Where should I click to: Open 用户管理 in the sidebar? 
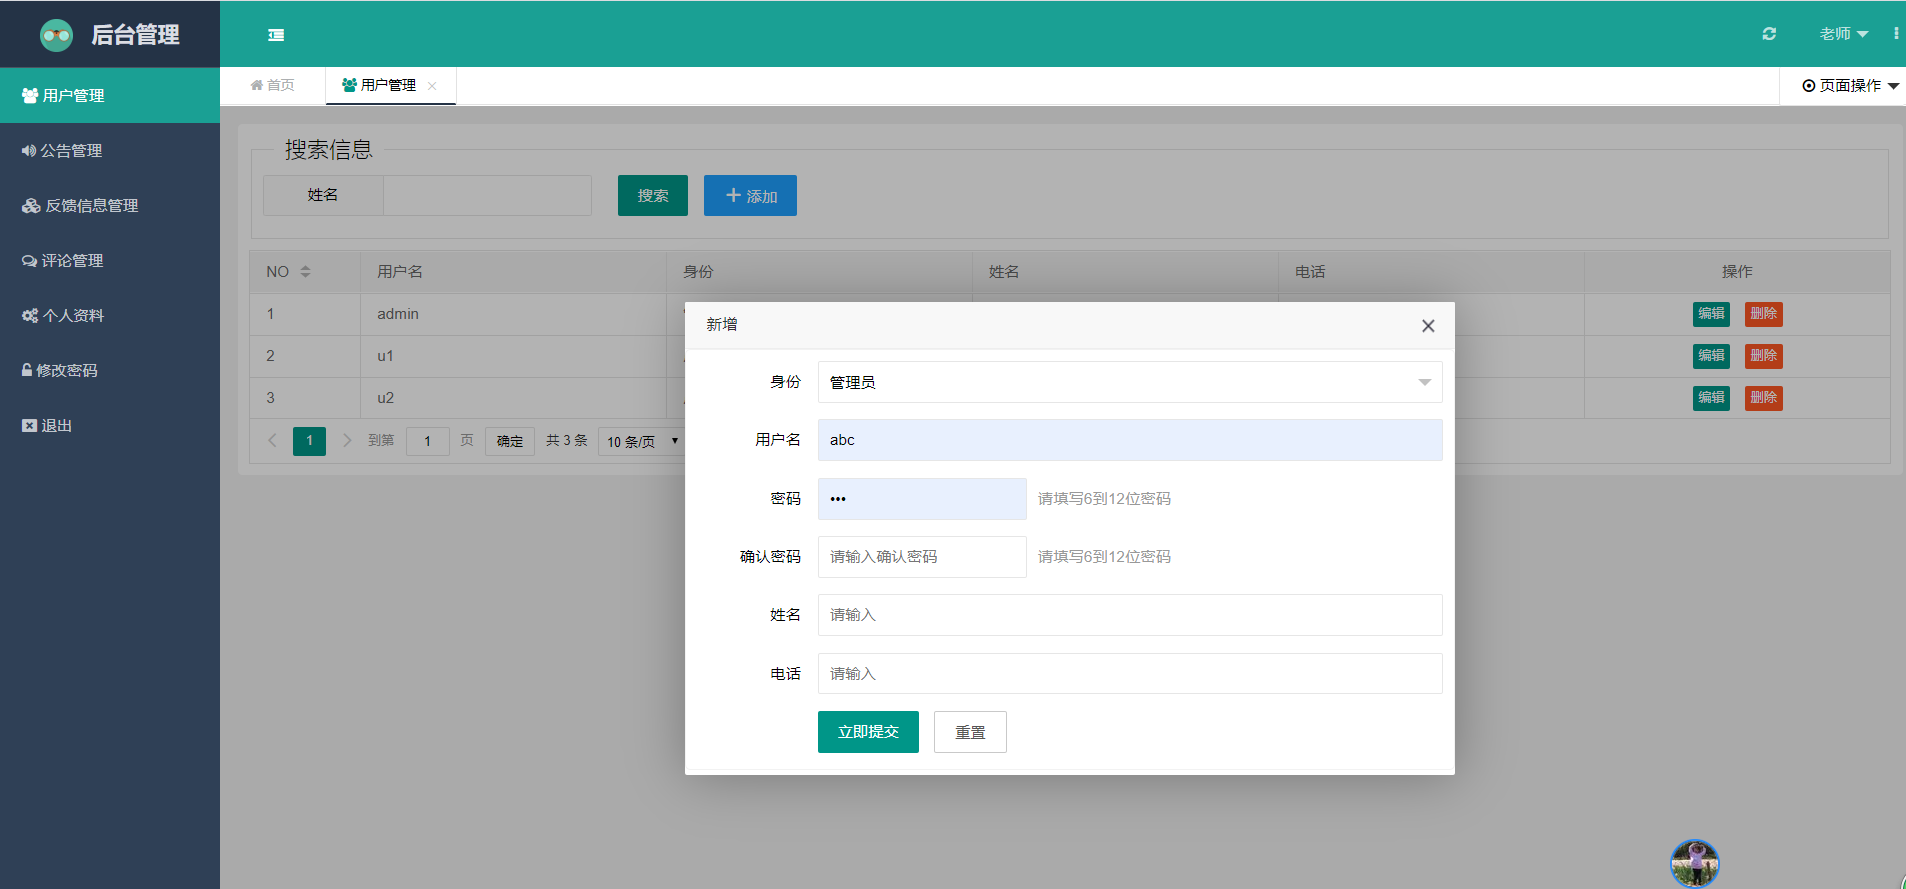(x=110, y=95)
